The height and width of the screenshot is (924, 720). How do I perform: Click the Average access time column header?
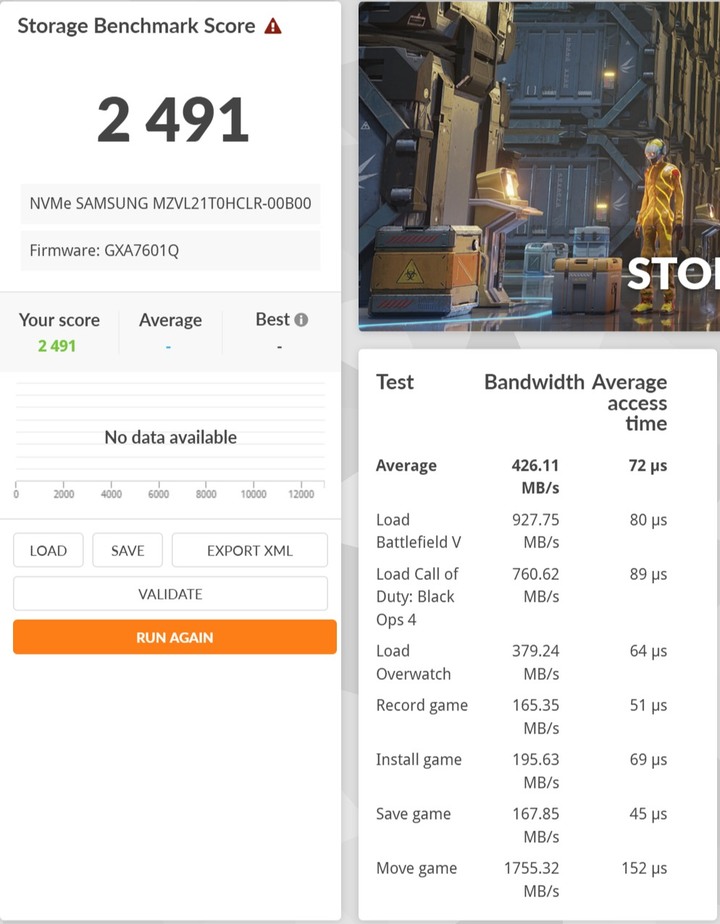pos(630,403)
